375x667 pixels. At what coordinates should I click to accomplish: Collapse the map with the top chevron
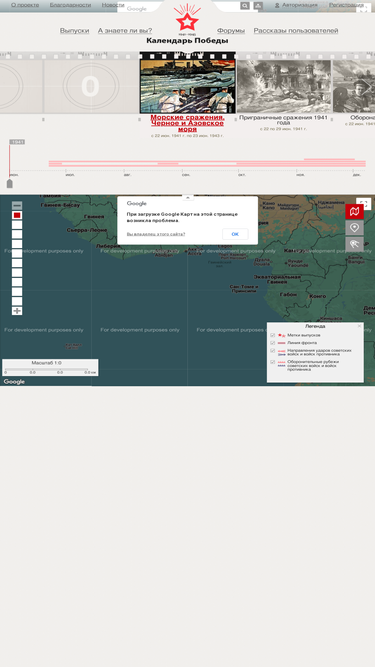(188, 197)
